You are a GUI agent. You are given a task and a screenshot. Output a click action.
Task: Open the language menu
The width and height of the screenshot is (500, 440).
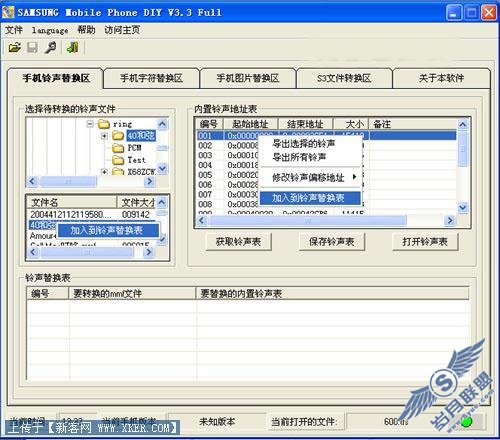click(x=50, y=30)
